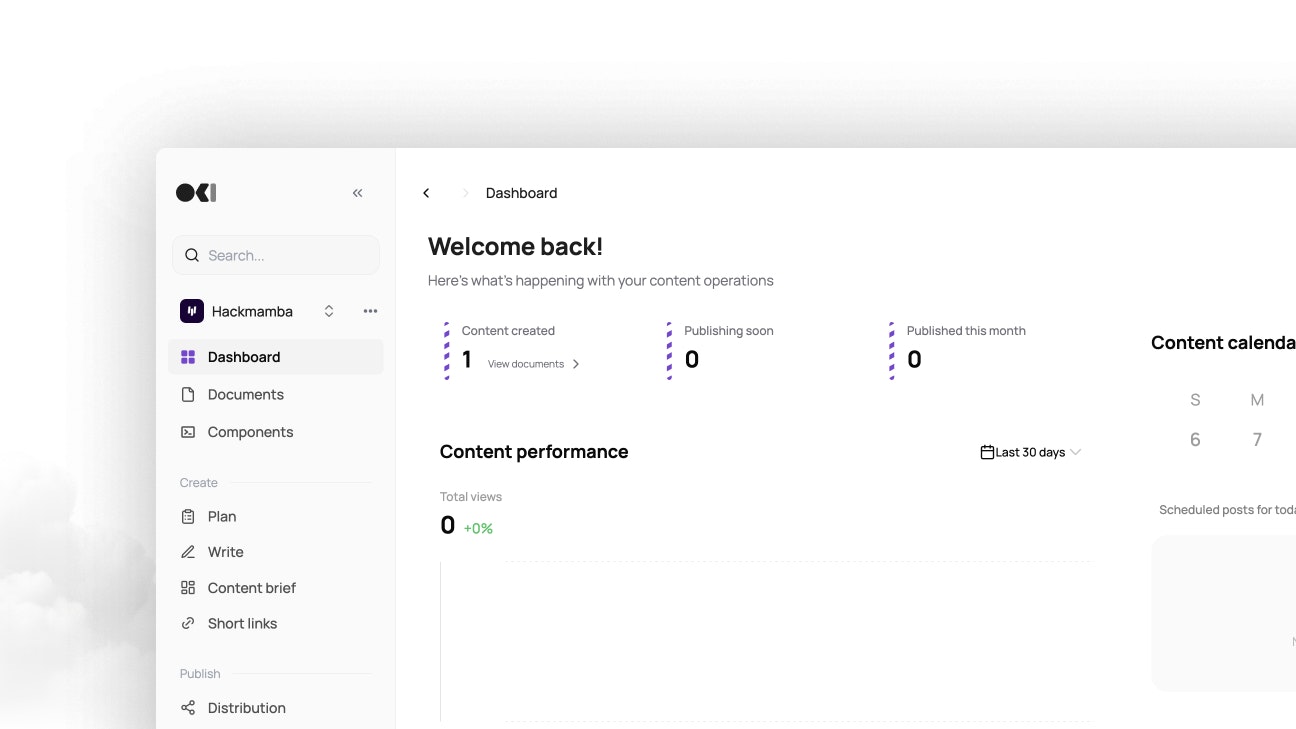Open the Short links menu item
Viewport: 1296px width, 729px height.
[x=276, y=623]
